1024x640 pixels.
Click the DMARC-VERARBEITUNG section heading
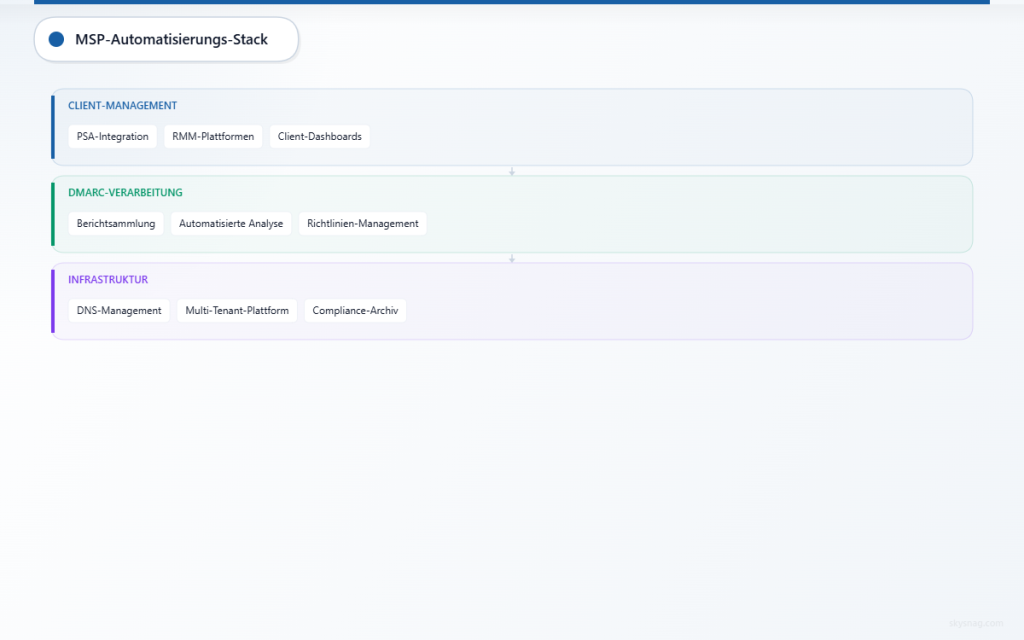[124, 192]
